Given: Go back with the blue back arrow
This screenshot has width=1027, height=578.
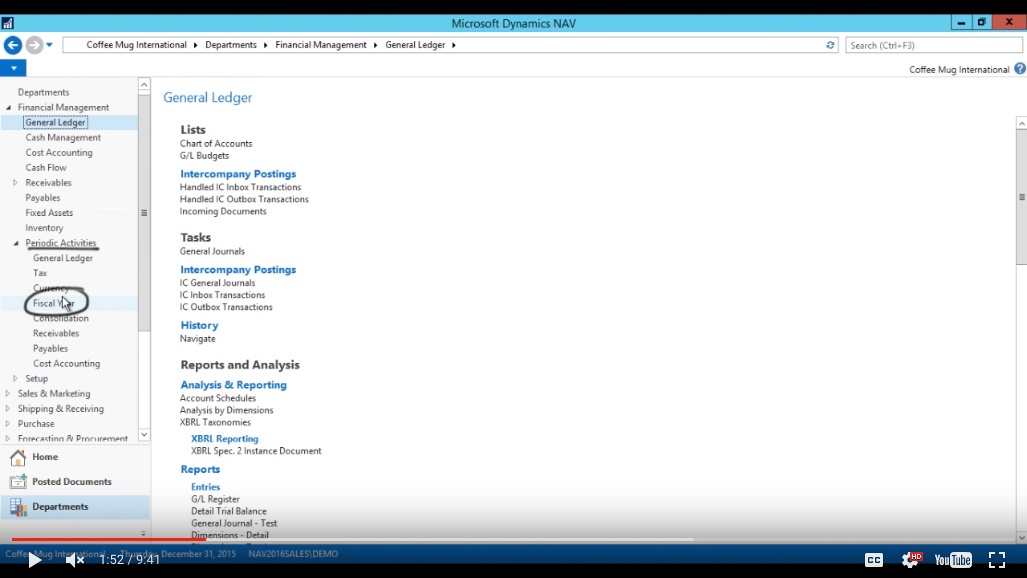Looking at the screenshot, I should point(12,45).
